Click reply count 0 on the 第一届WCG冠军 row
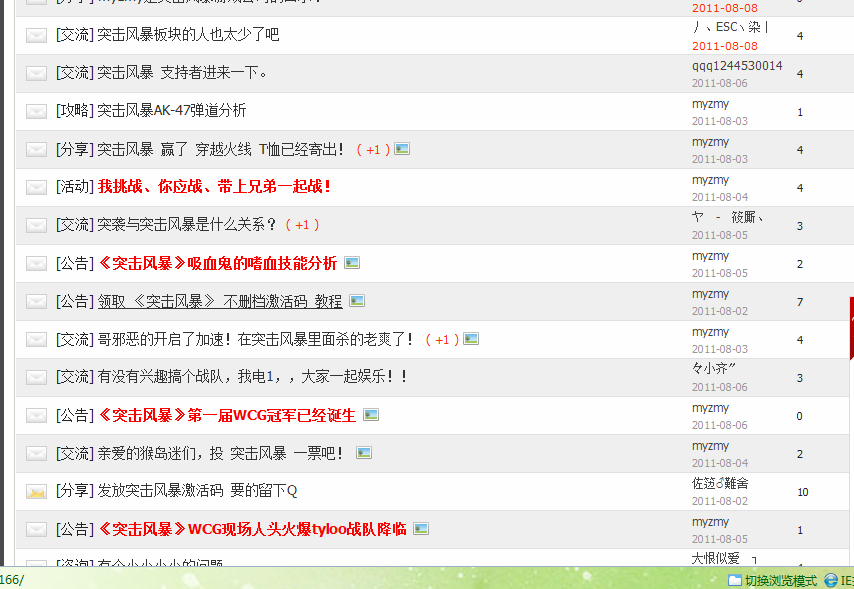 pyautogui.click(x=800, y=416)
